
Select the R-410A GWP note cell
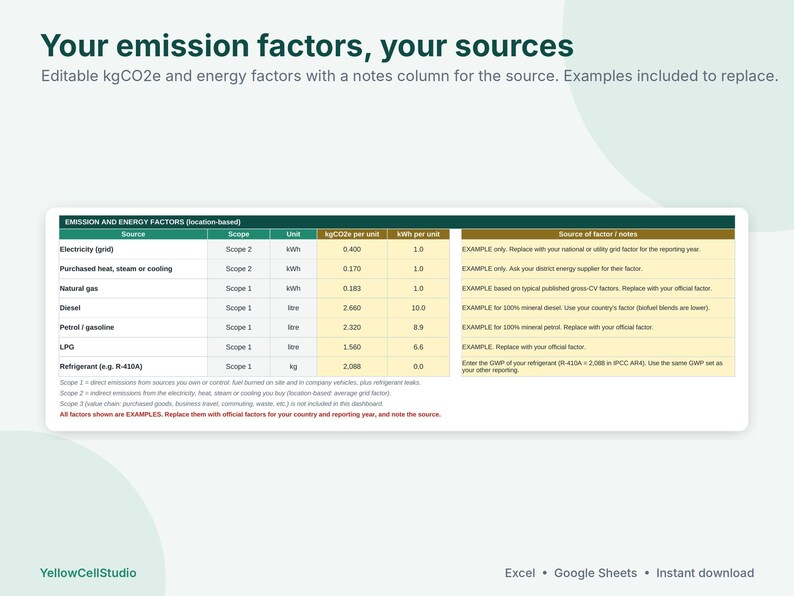[x=598, y=367]
